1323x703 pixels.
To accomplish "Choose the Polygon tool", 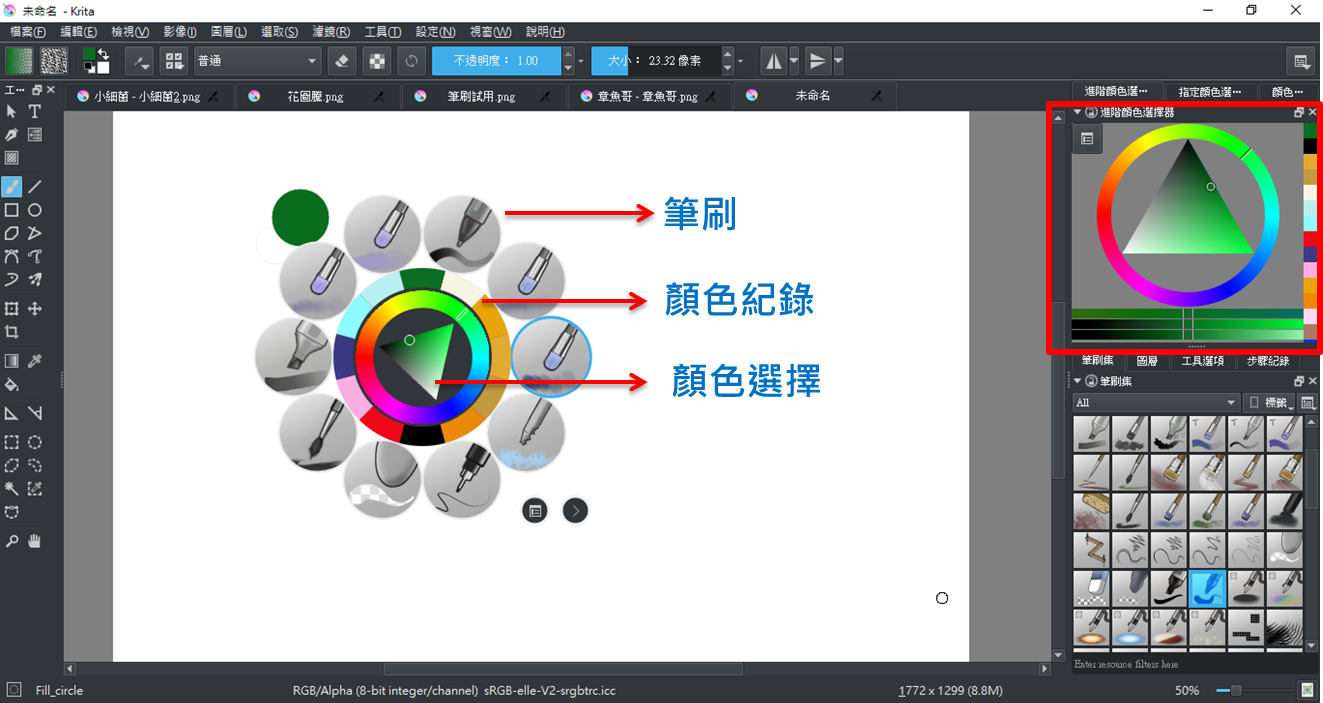I will click(x=12, y=233).
